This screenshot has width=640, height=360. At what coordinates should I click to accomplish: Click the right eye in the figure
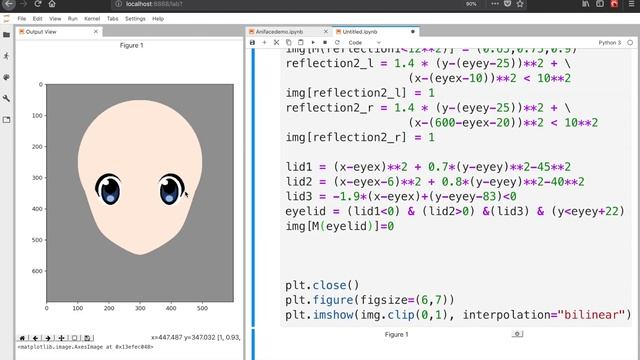coord(171,189)
